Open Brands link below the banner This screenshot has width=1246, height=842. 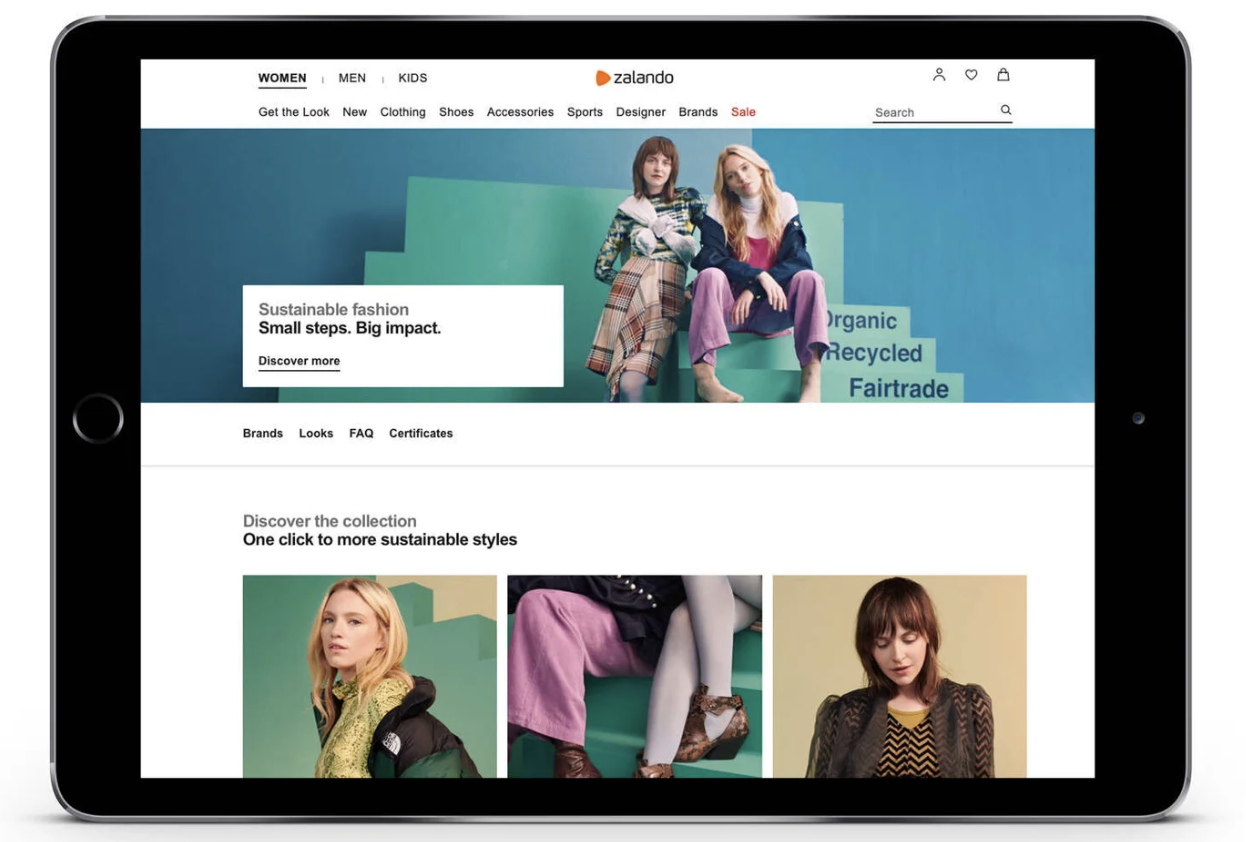click(x=263, y=433)
